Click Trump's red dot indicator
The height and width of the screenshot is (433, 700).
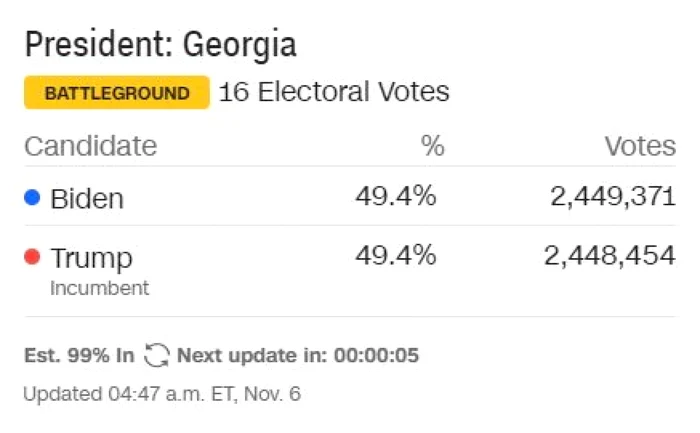click(32, 257)
